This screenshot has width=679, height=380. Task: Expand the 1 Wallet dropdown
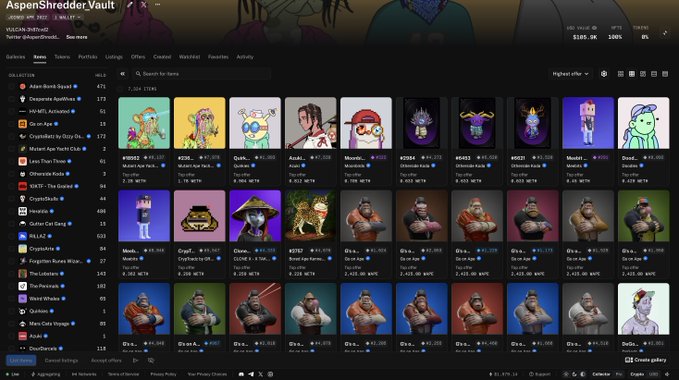point(67,17)
